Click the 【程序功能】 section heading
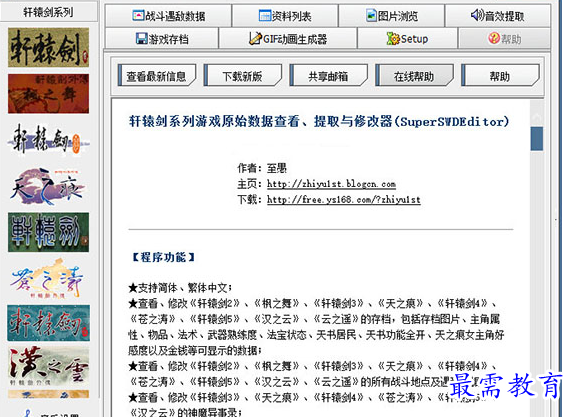 point(163,257)
